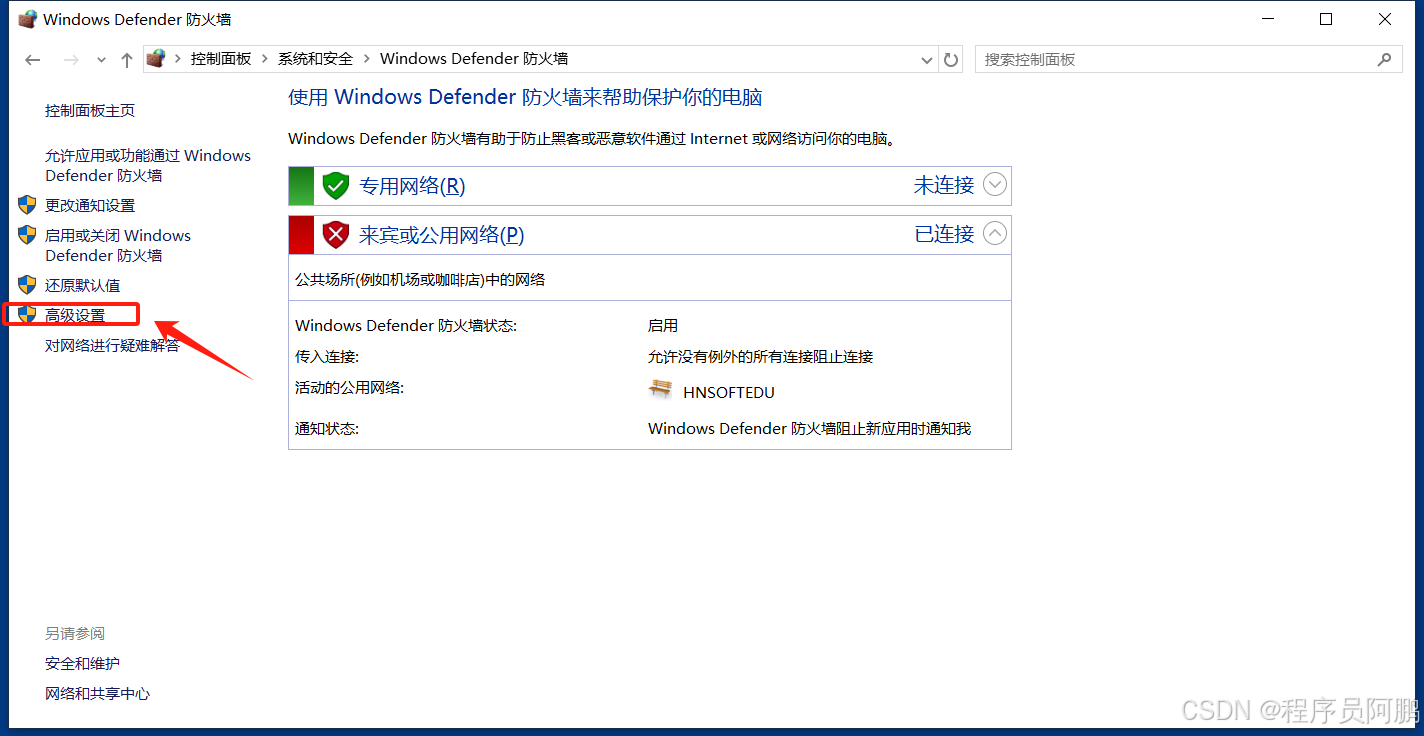This screenshot has width=1424, height=736.
Task: Click Windows Defender 防火墙 breadcrumb segment
Action: tap(474, 59)
